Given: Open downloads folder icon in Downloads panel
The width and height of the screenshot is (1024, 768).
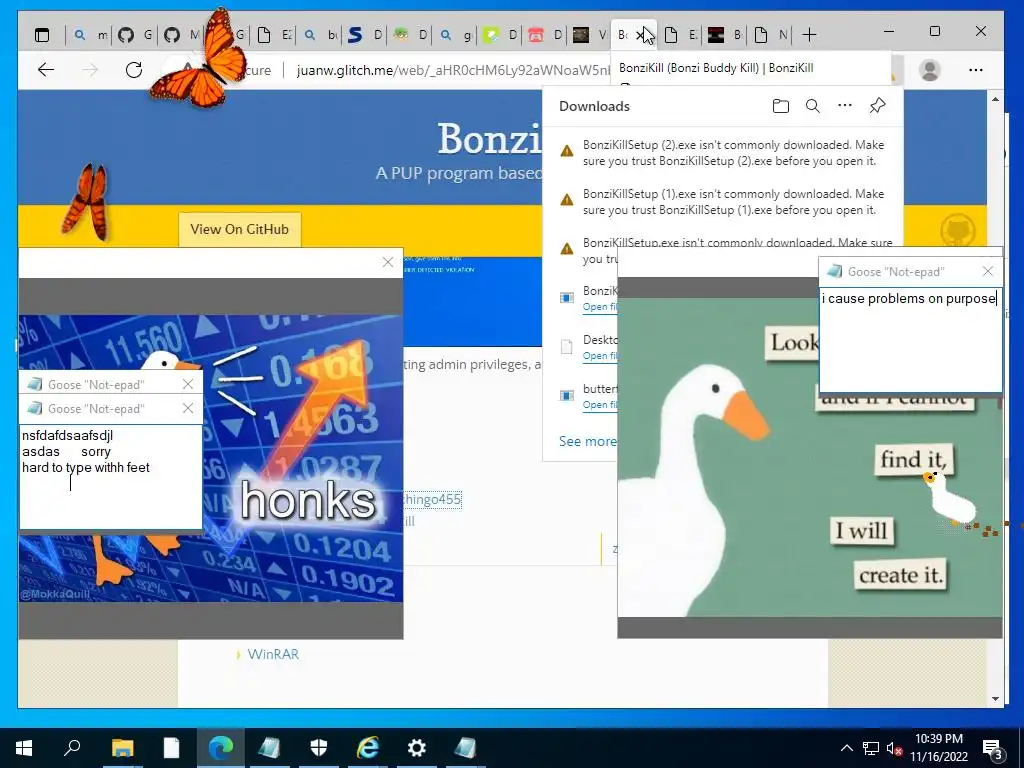Looking at the screenshot, I should point(780,106).
